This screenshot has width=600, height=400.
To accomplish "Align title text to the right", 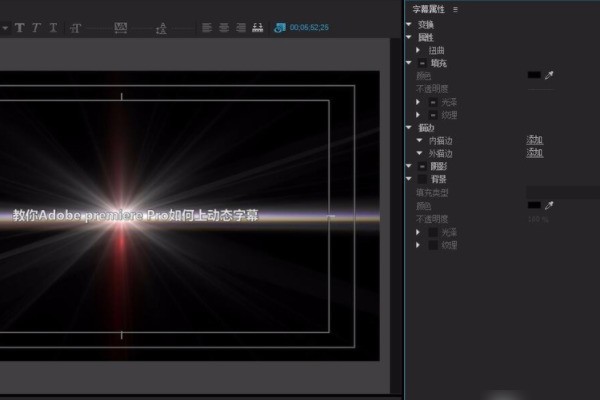I will point(240,27).
